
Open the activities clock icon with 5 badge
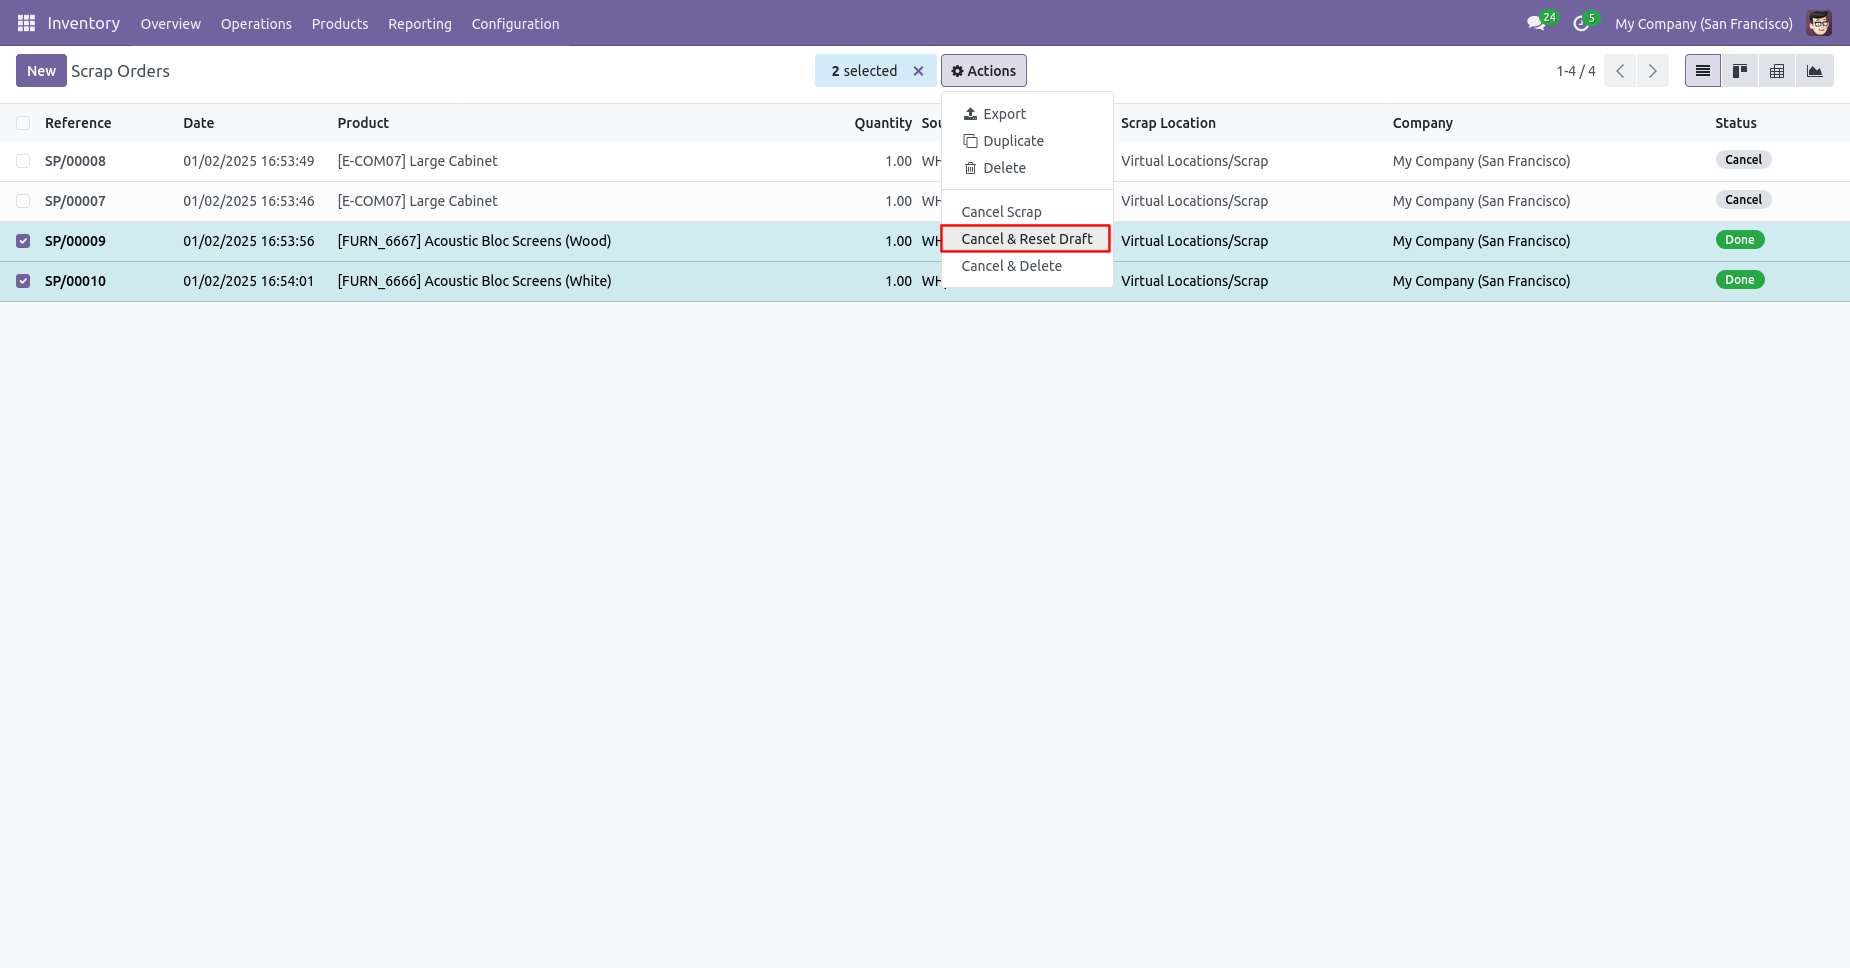[x=1585, y=22]
